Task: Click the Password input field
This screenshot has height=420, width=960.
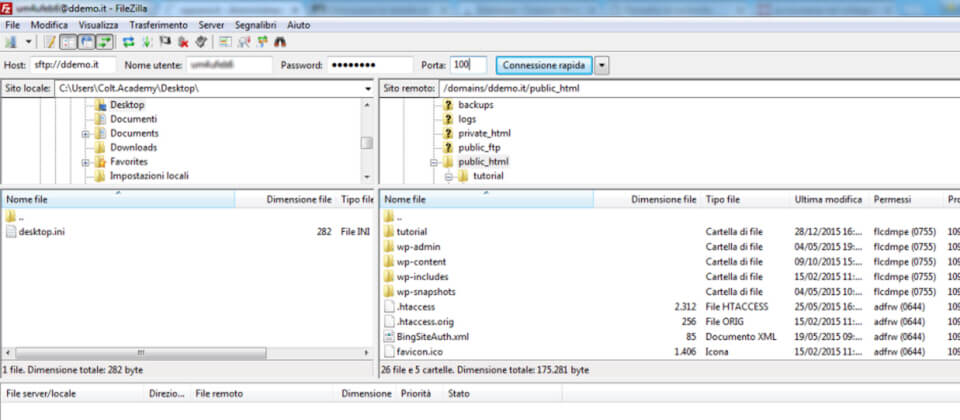Action: tap(370, 65)
